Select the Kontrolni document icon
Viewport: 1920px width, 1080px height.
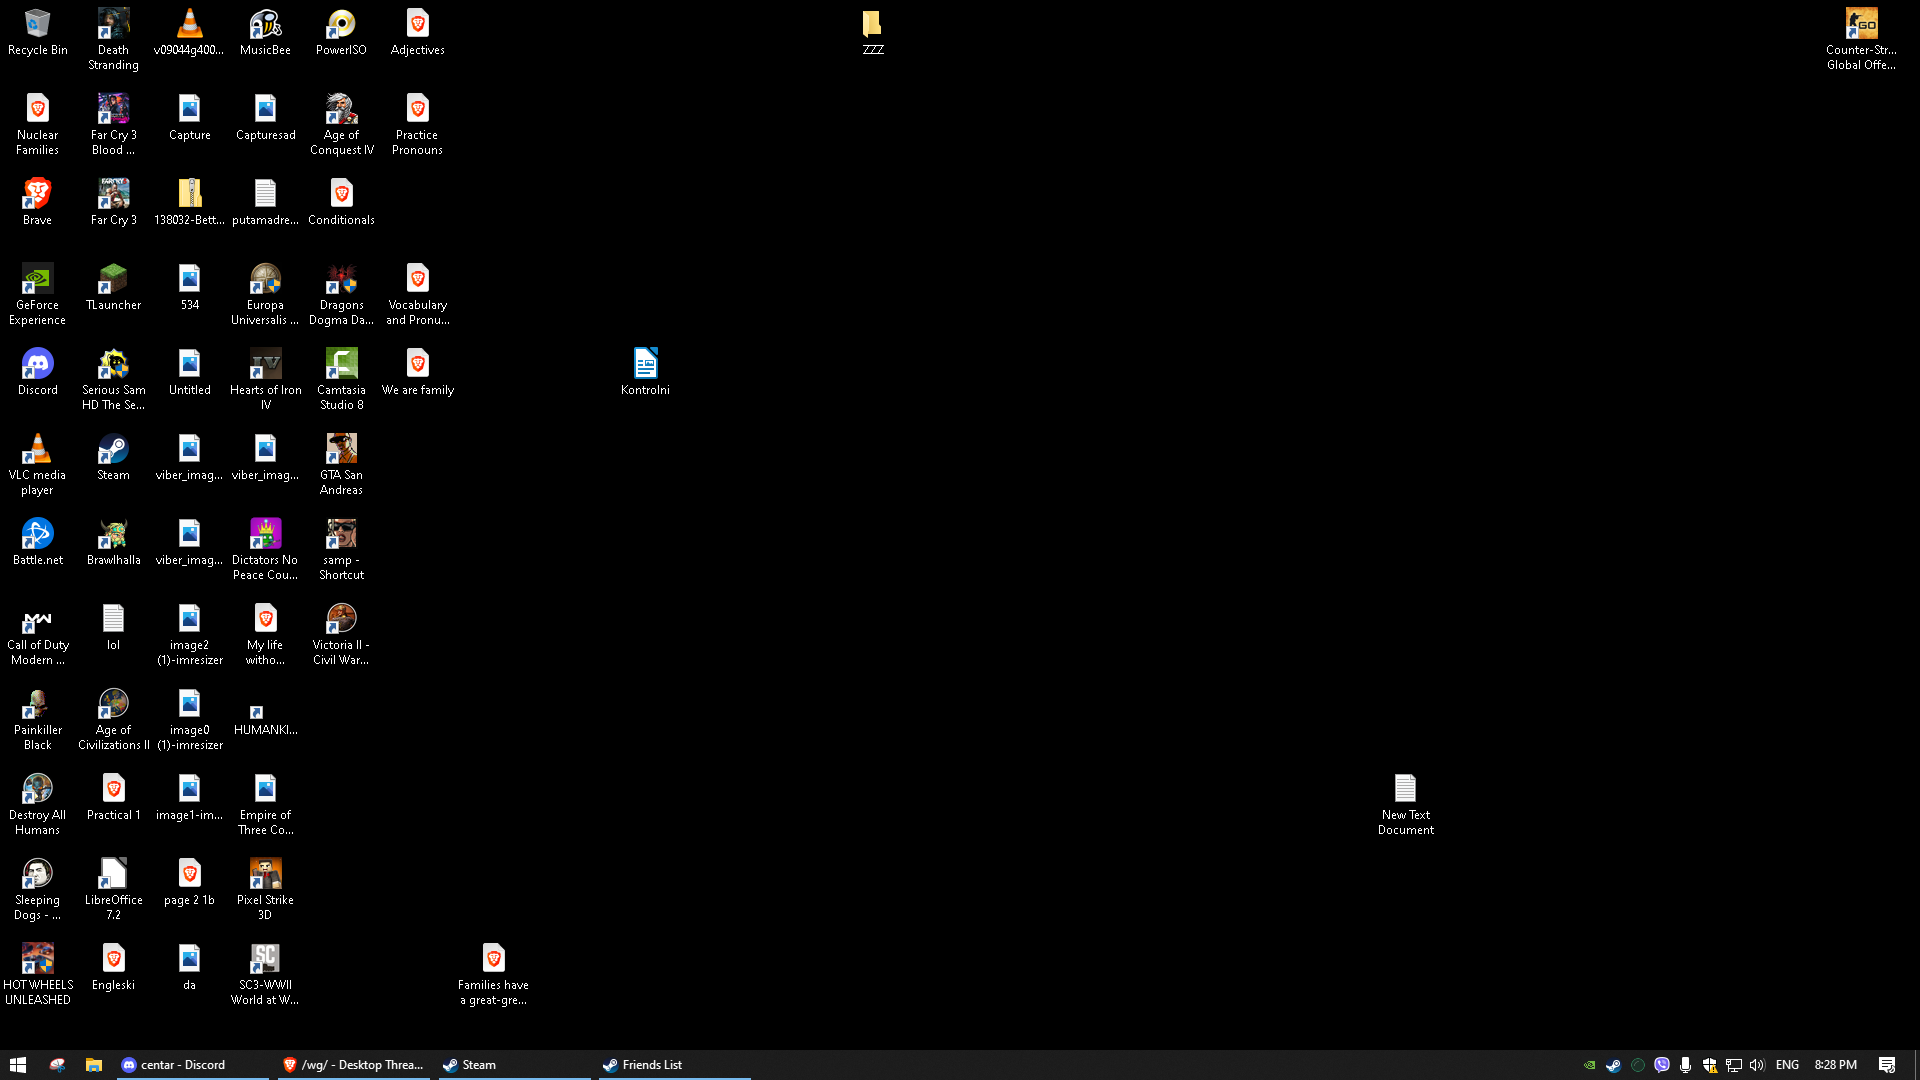[645, 372]
